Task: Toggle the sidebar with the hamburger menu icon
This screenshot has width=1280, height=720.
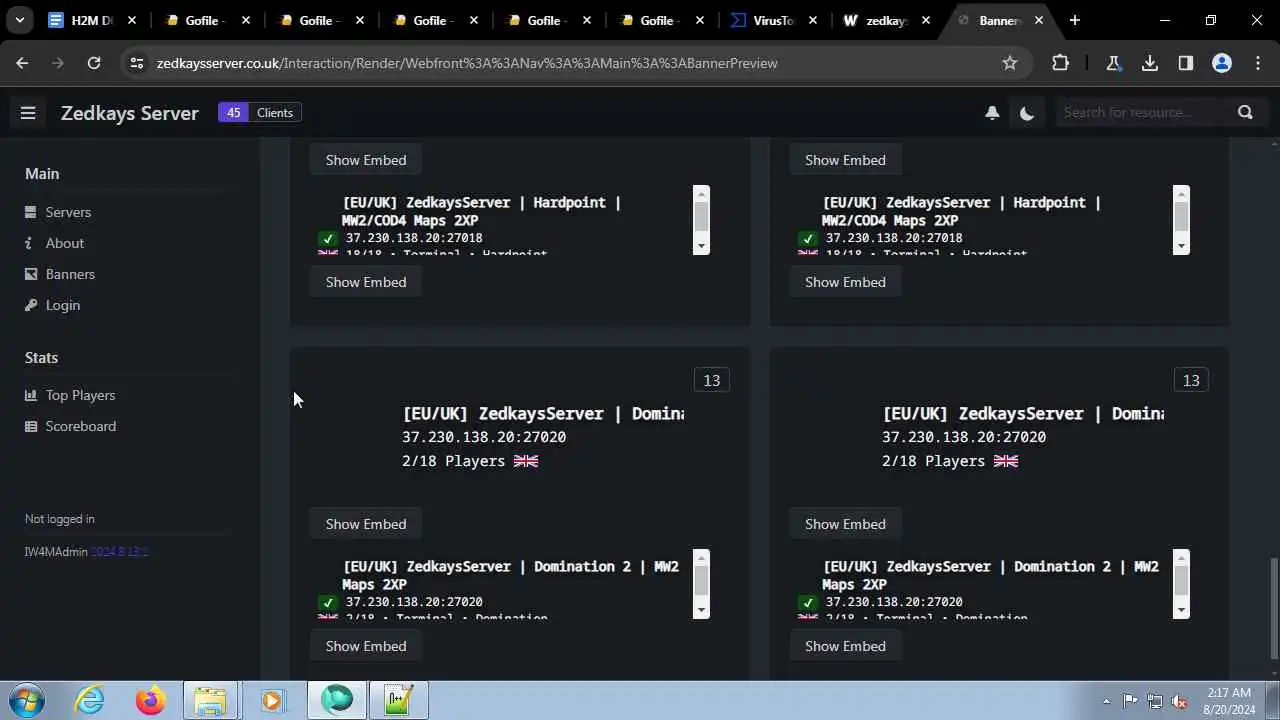Action: [x=28, y=113]
